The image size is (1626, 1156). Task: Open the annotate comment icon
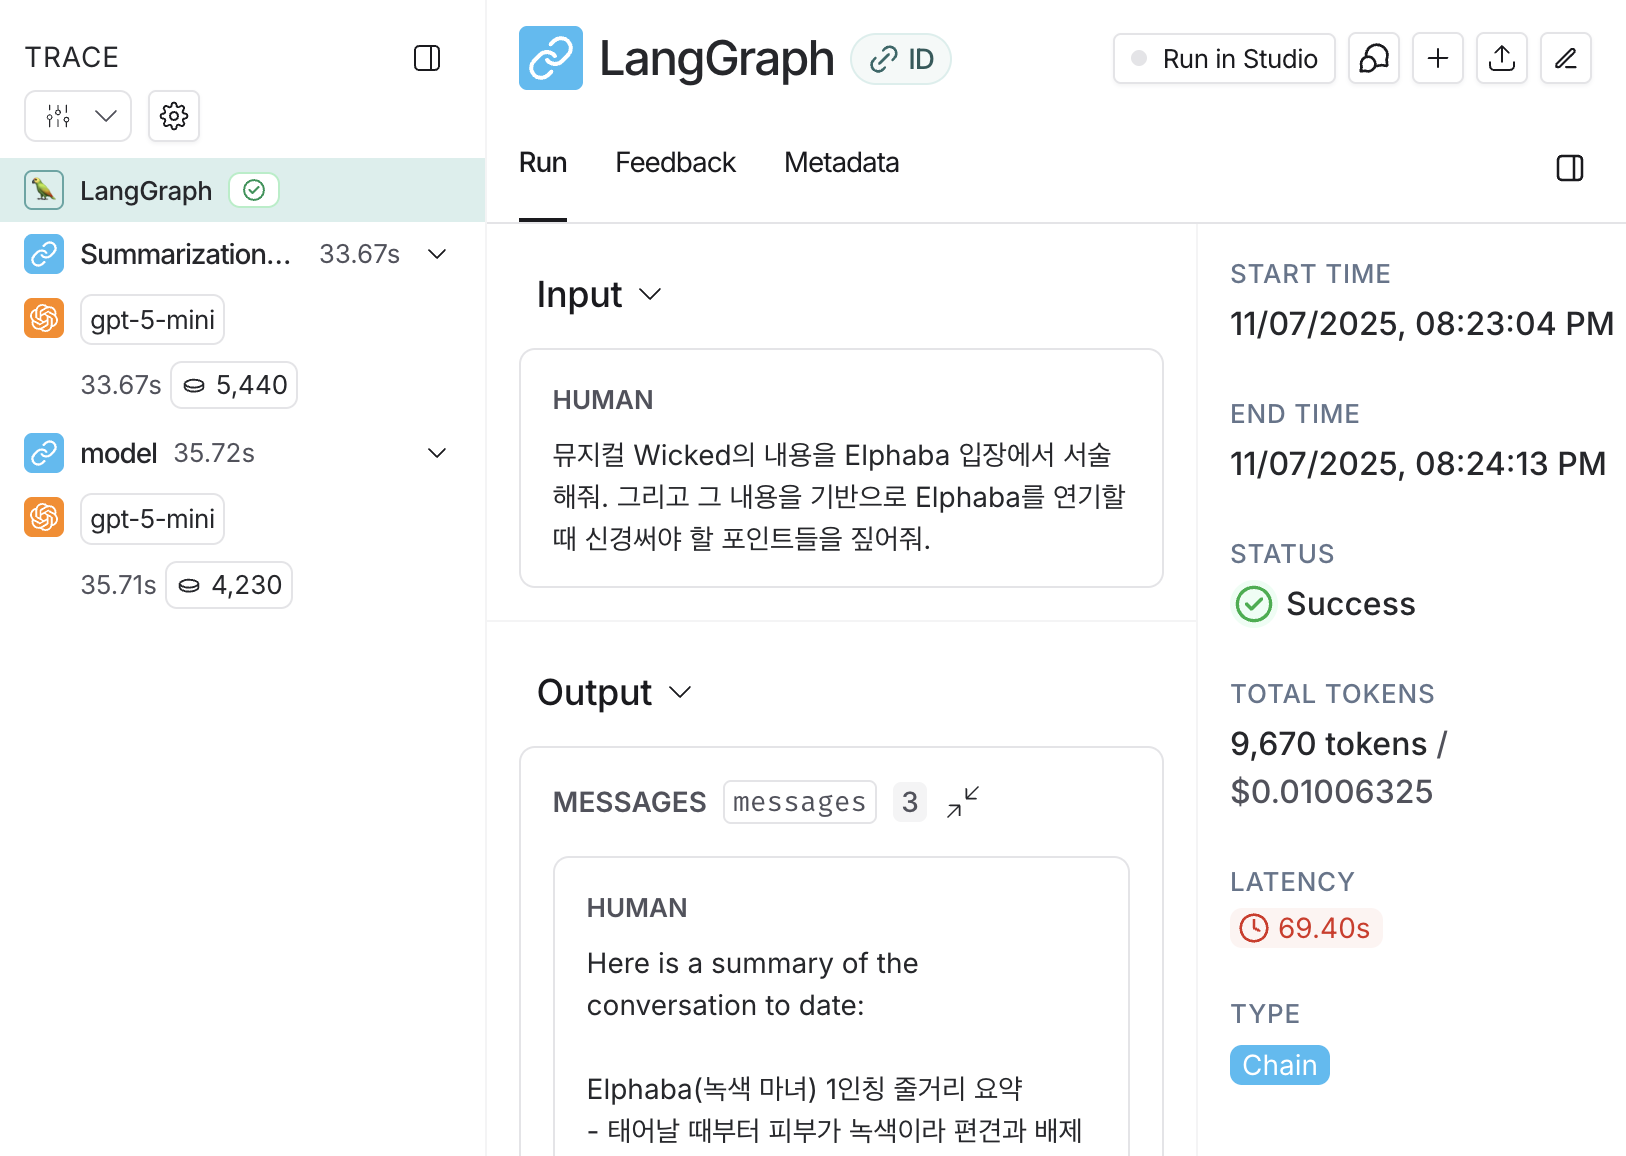[x=1374, y=59]
